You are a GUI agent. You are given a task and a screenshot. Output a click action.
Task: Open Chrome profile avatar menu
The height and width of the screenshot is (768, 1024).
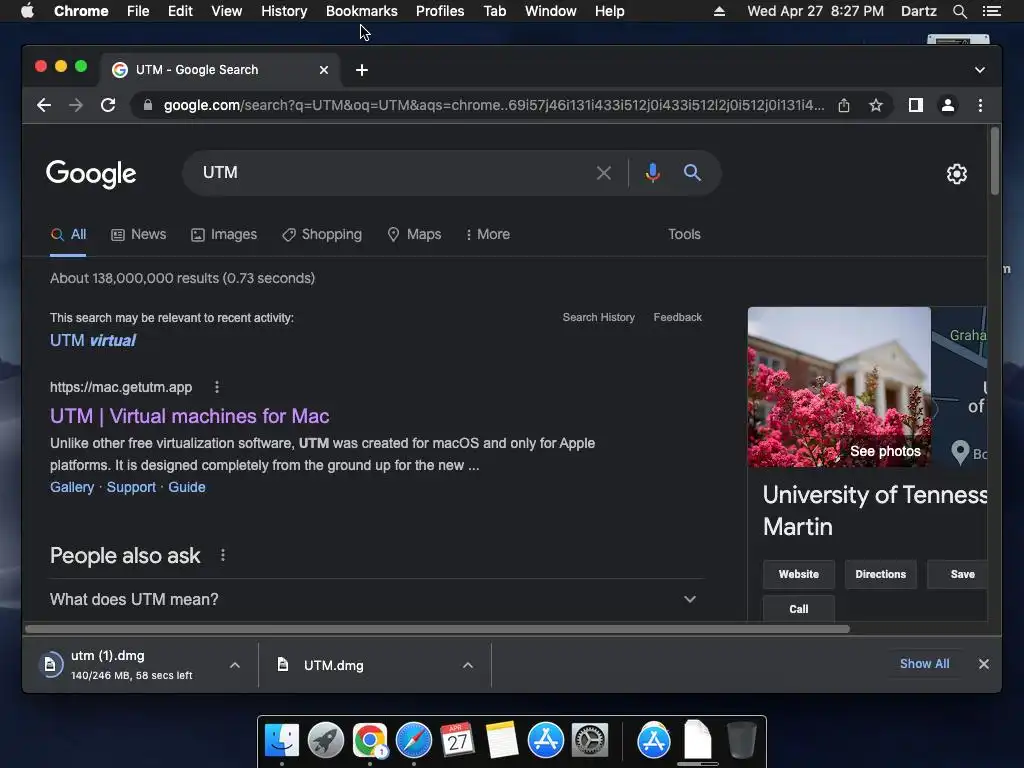click(948, 105)
